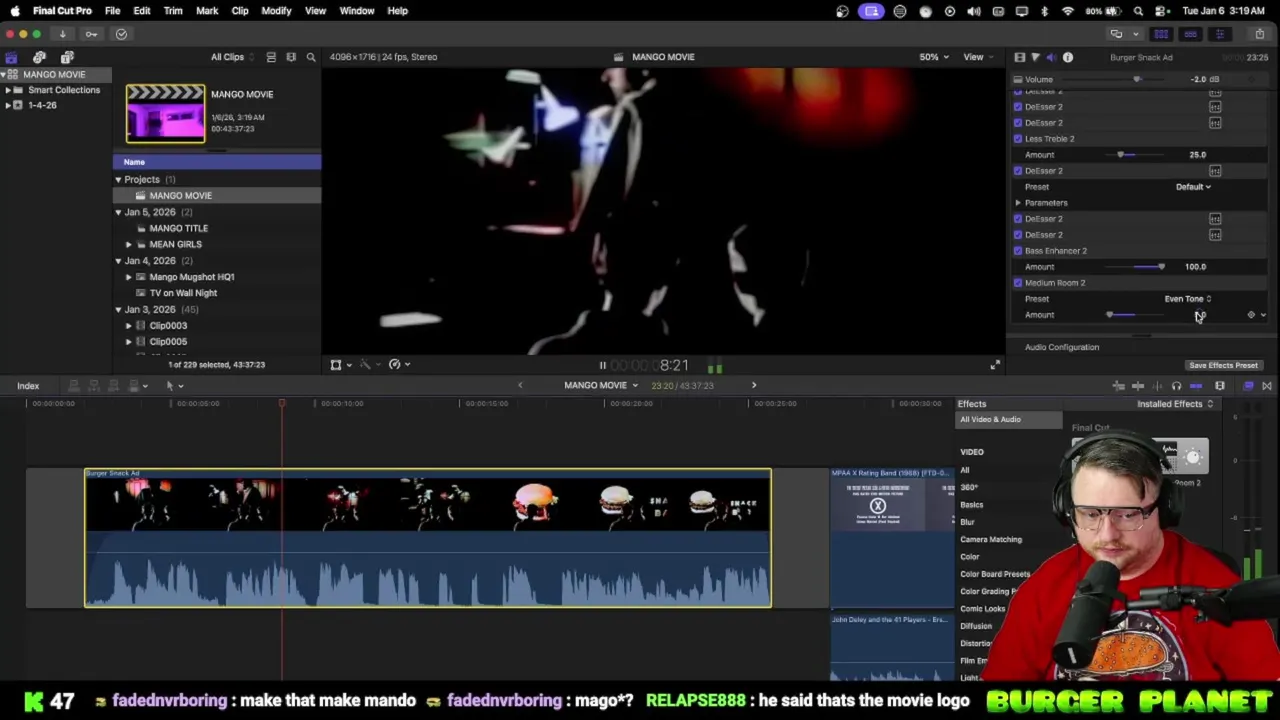Image resolution: width=1280 pixels, height=720 pixels.
Task: Click the timeline Index button
Action: (28, 386)
